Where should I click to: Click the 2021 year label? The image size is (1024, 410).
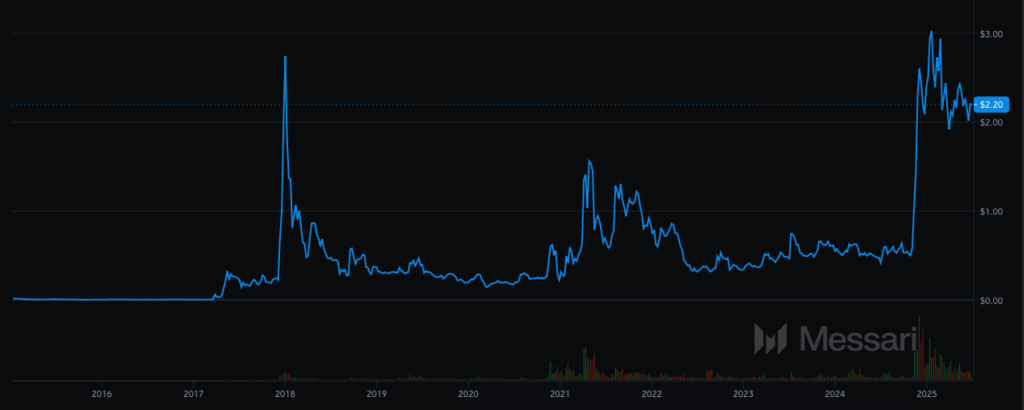560,394
